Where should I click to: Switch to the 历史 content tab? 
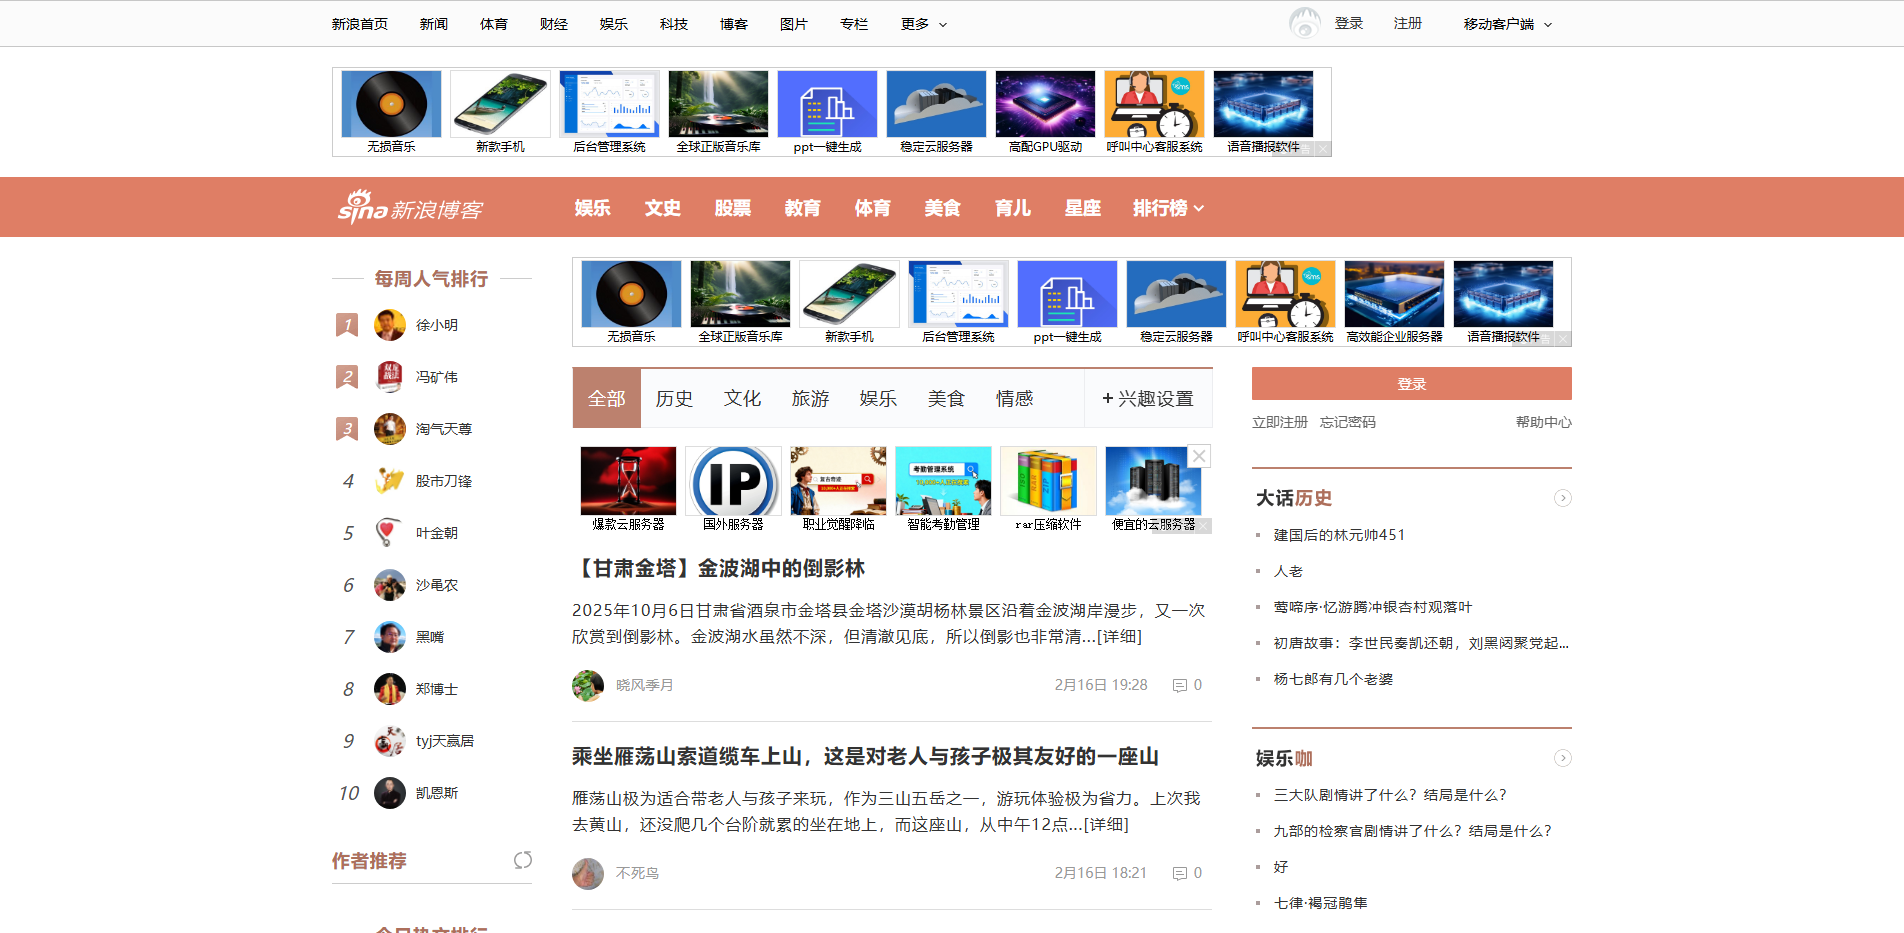pos(675,397)
